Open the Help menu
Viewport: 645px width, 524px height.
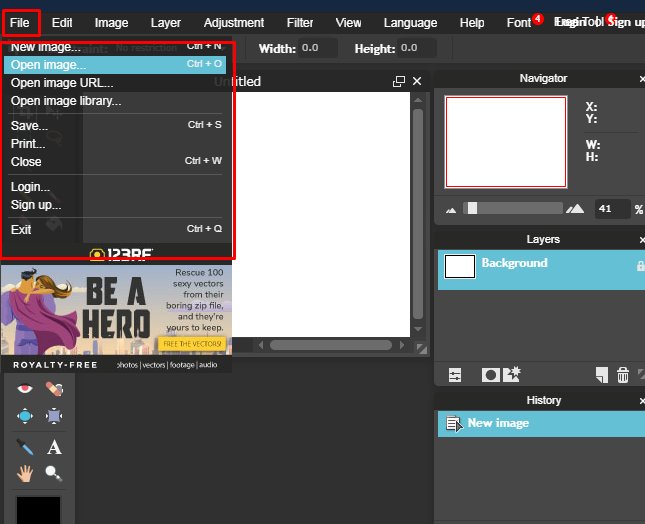pyautogui.click(x=472, y=23)
